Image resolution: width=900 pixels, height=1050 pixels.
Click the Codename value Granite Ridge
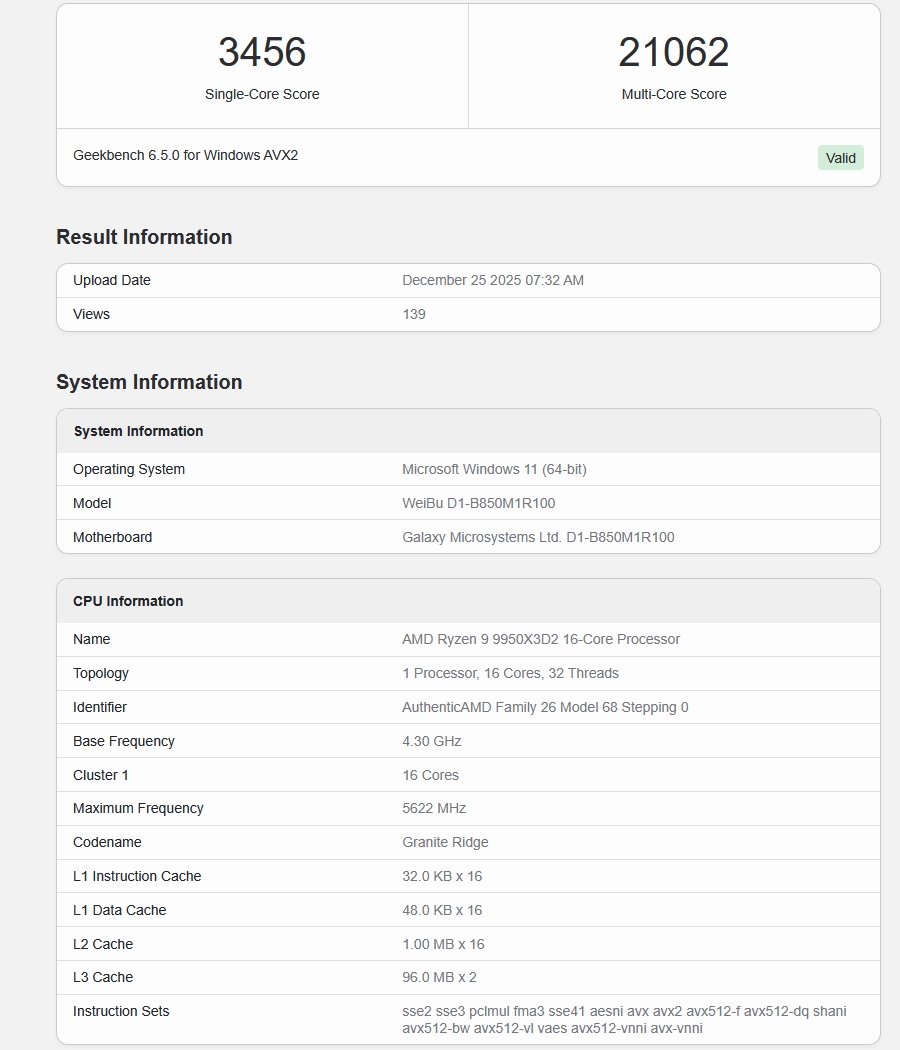[x=445, y=842]
